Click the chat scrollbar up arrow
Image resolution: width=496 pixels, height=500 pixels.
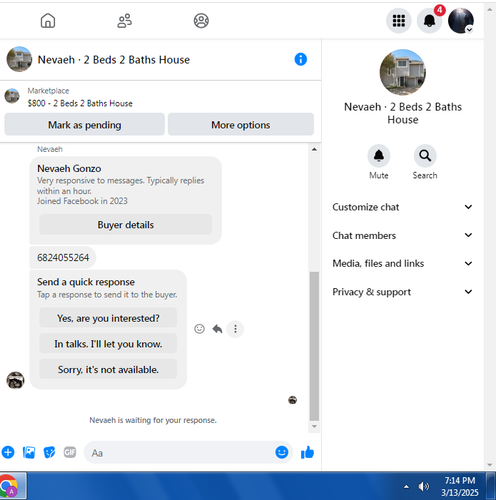[314, 149]
